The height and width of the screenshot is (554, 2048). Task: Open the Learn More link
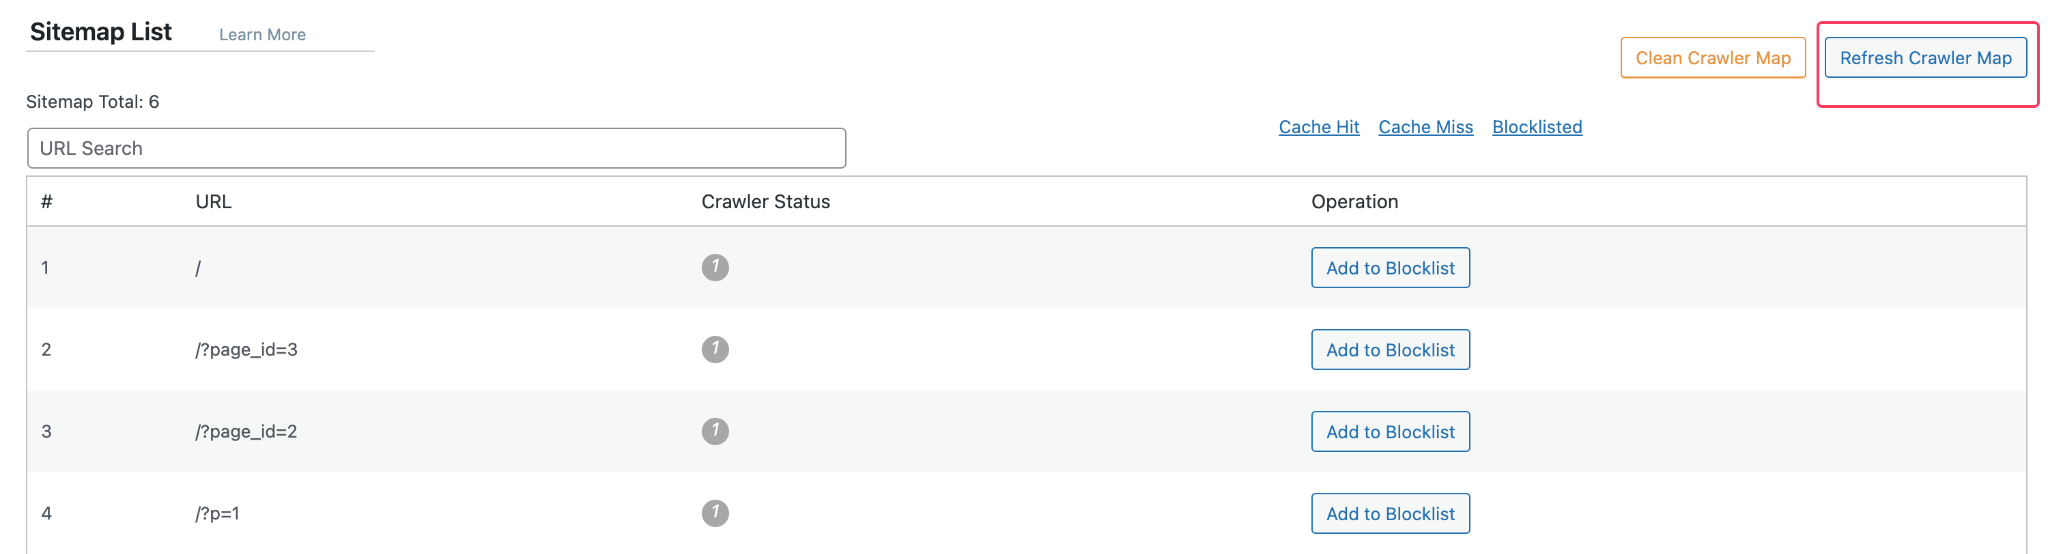tap(262, 35)
